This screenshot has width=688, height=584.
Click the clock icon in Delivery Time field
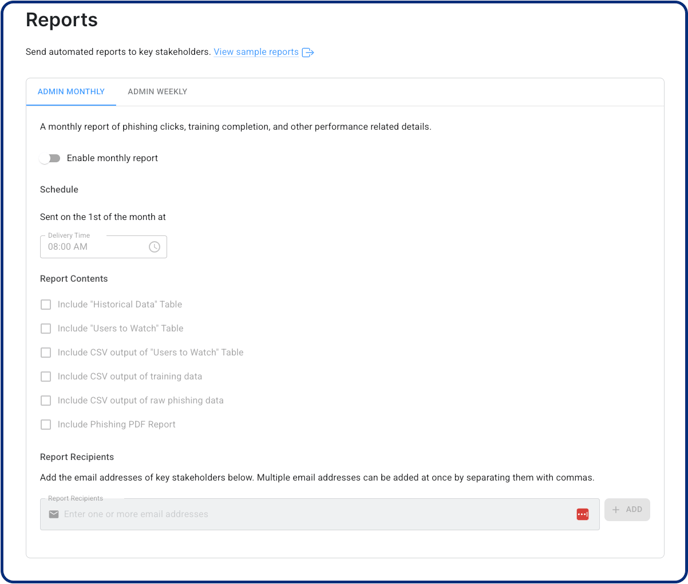coord(154,247)
